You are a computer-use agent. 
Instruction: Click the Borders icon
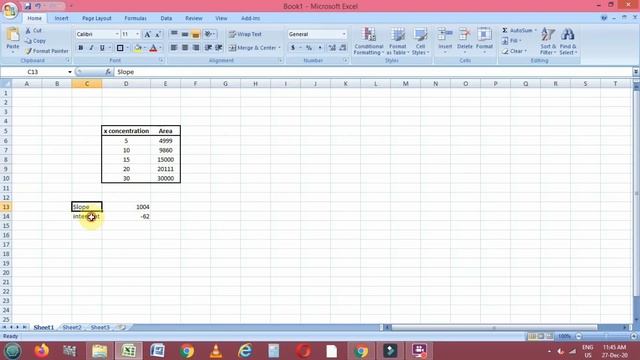pos(120,48)
